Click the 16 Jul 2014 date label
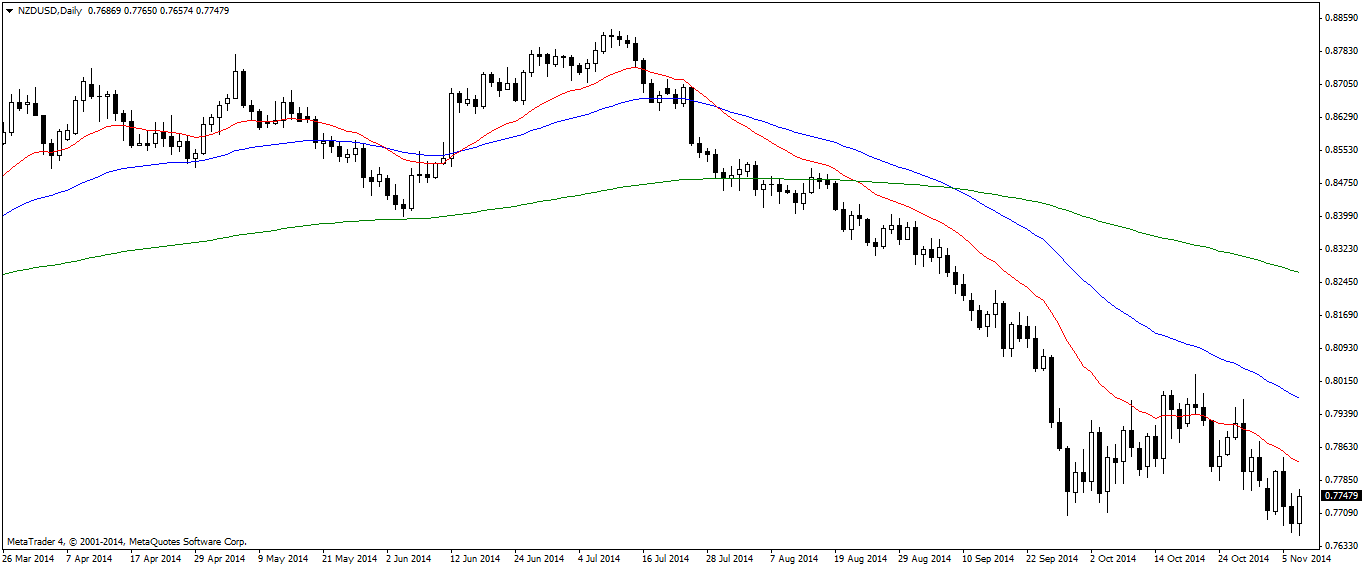 666,559
